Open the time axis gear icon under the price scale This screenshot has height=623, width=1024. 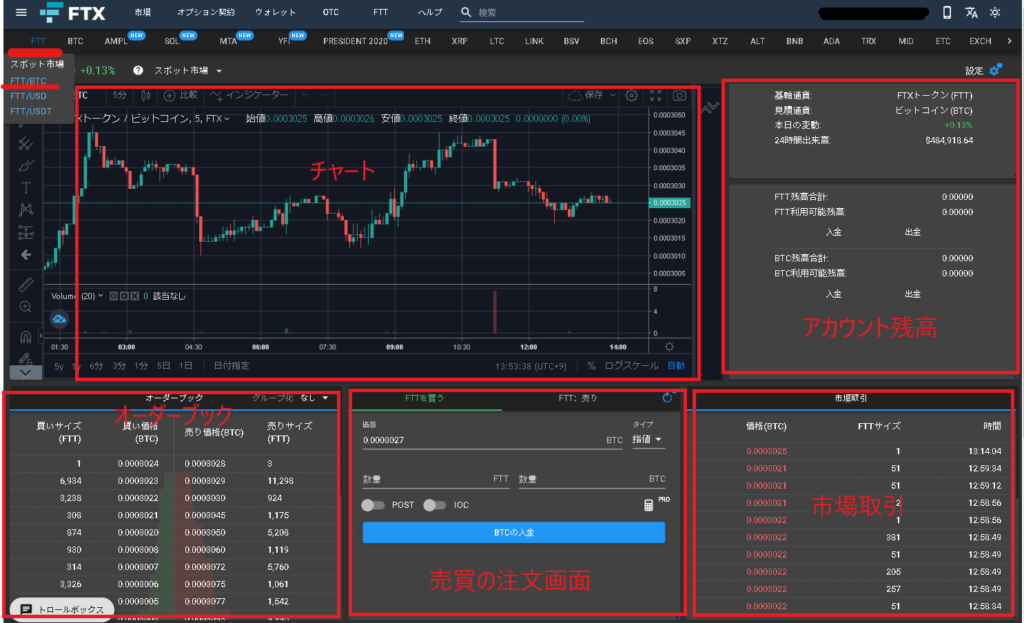(669, 347)
